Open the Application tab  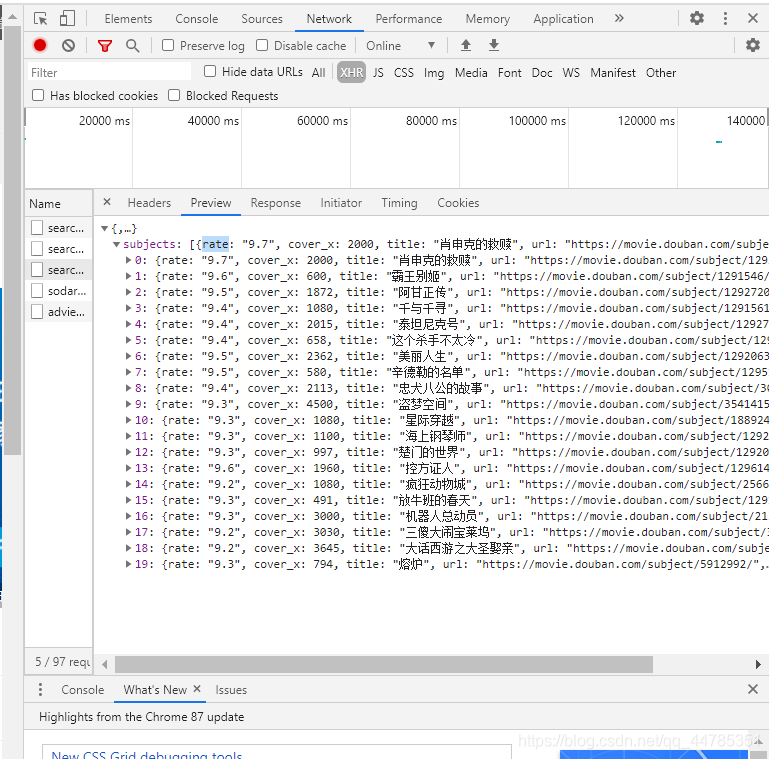pos(563,19)
